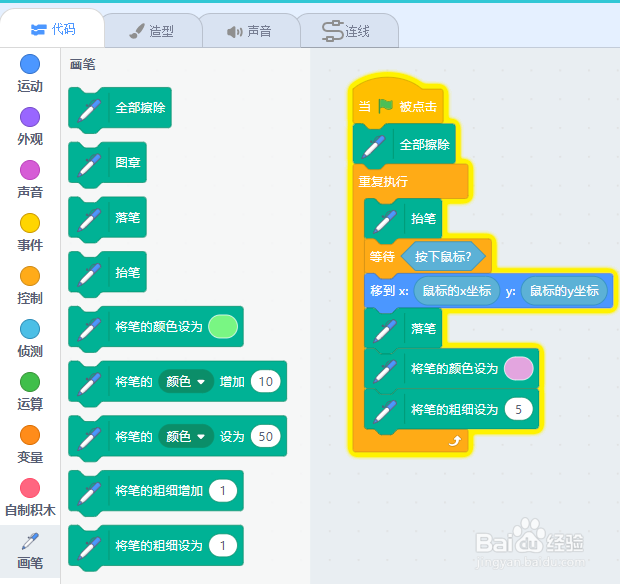Select the 运动 category blue circle
This screenshot has height=584, width=620.
coord(30,64)
